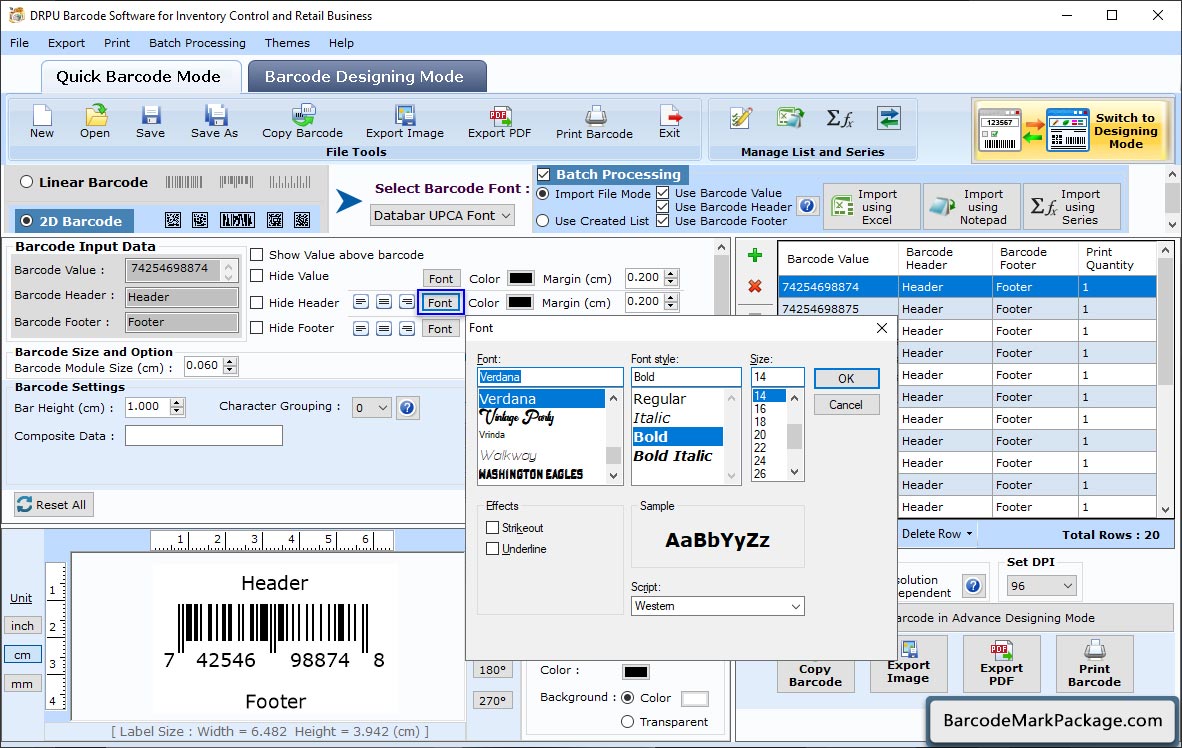Click the Reset All button

(54, 504)
